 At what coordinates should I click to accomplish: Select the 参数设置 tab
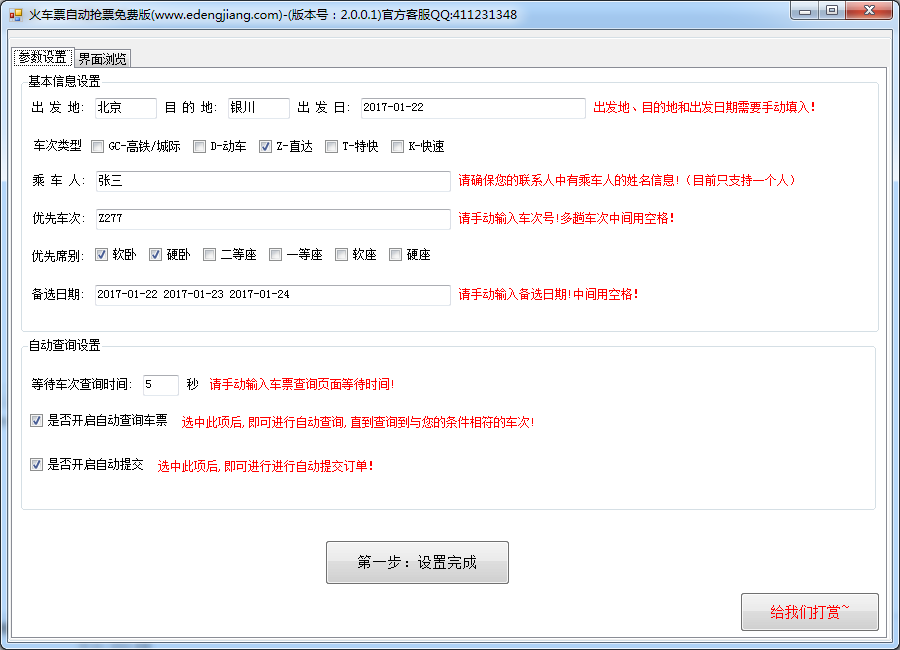pyautogui.click(x=42, y=57)
